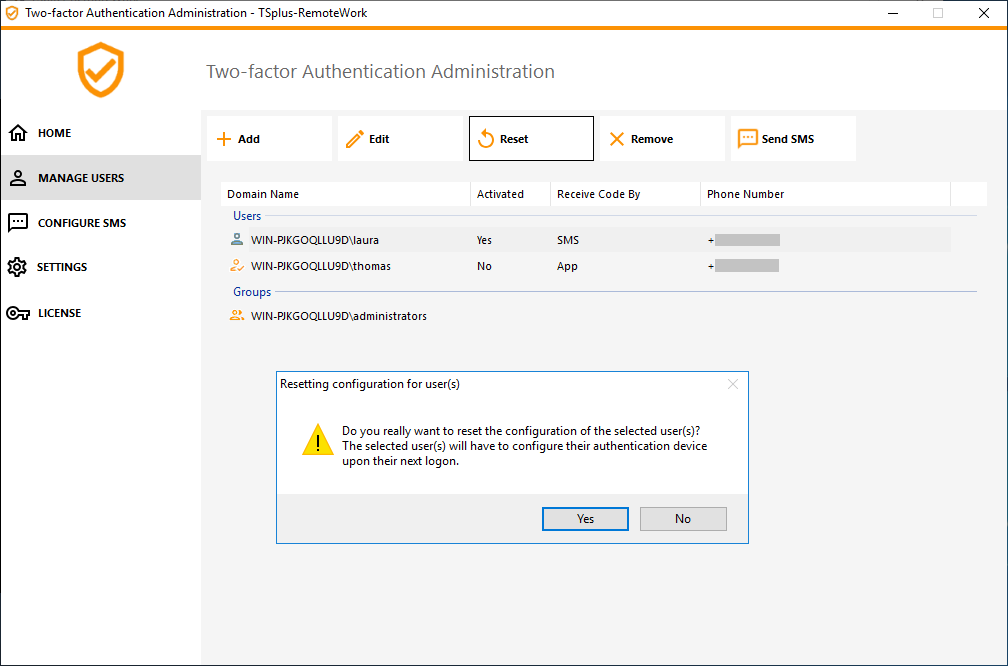This screenshot has height=666, width=1008.
Task: Click the orange shield logo
Action: pyautogui.click(x=101, y=70)
